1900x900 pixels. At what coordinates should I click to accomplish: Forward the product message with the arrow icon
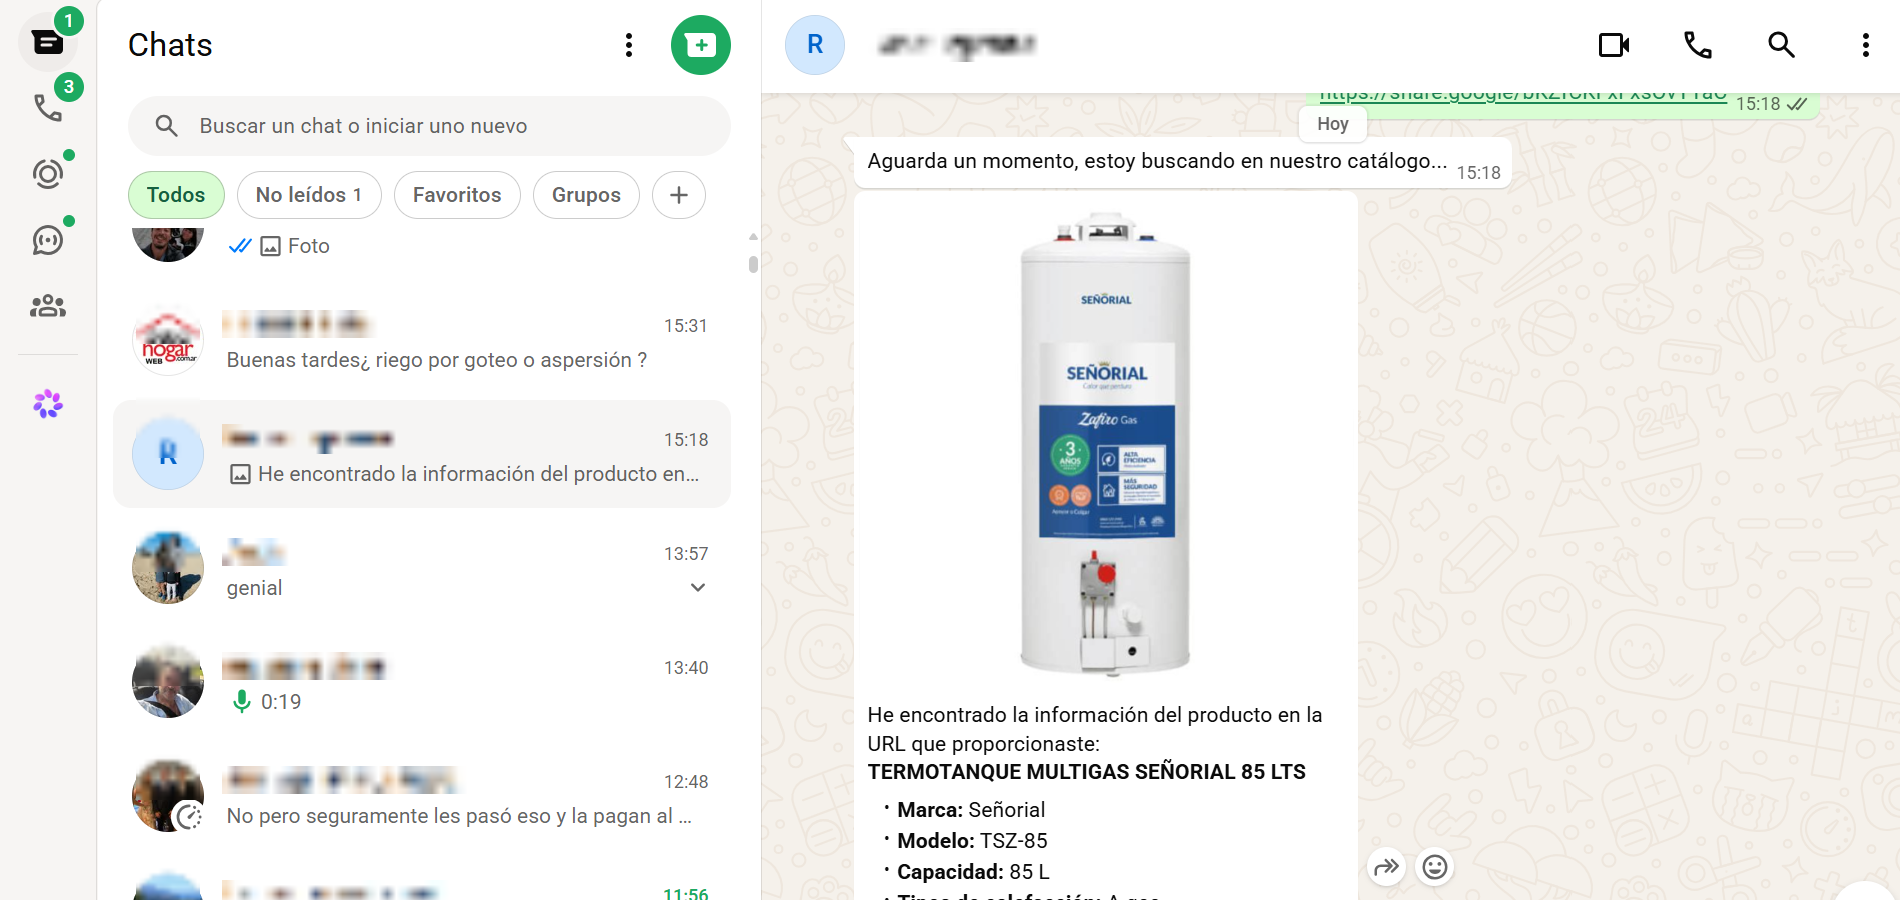coord(1386,867)
